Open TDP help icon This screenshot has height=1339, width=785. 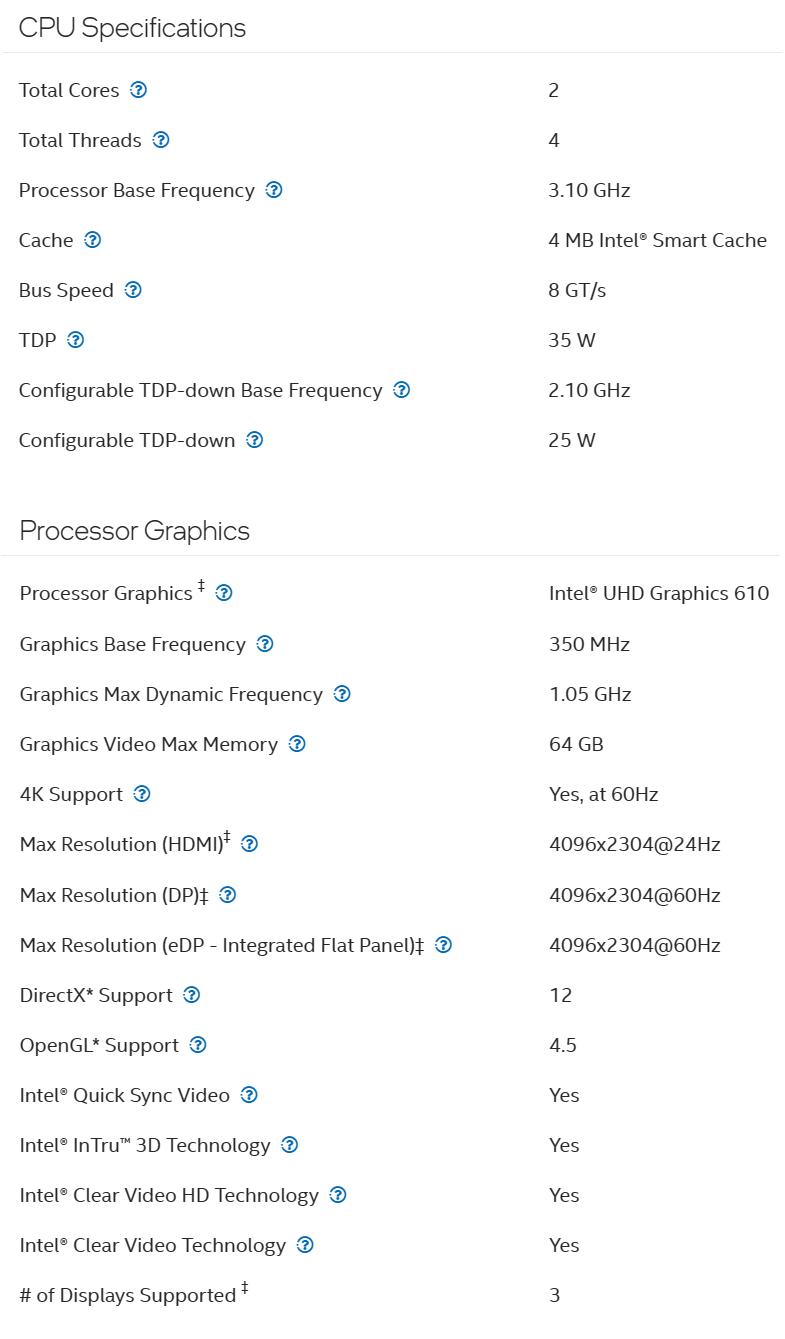click(76, 340)
